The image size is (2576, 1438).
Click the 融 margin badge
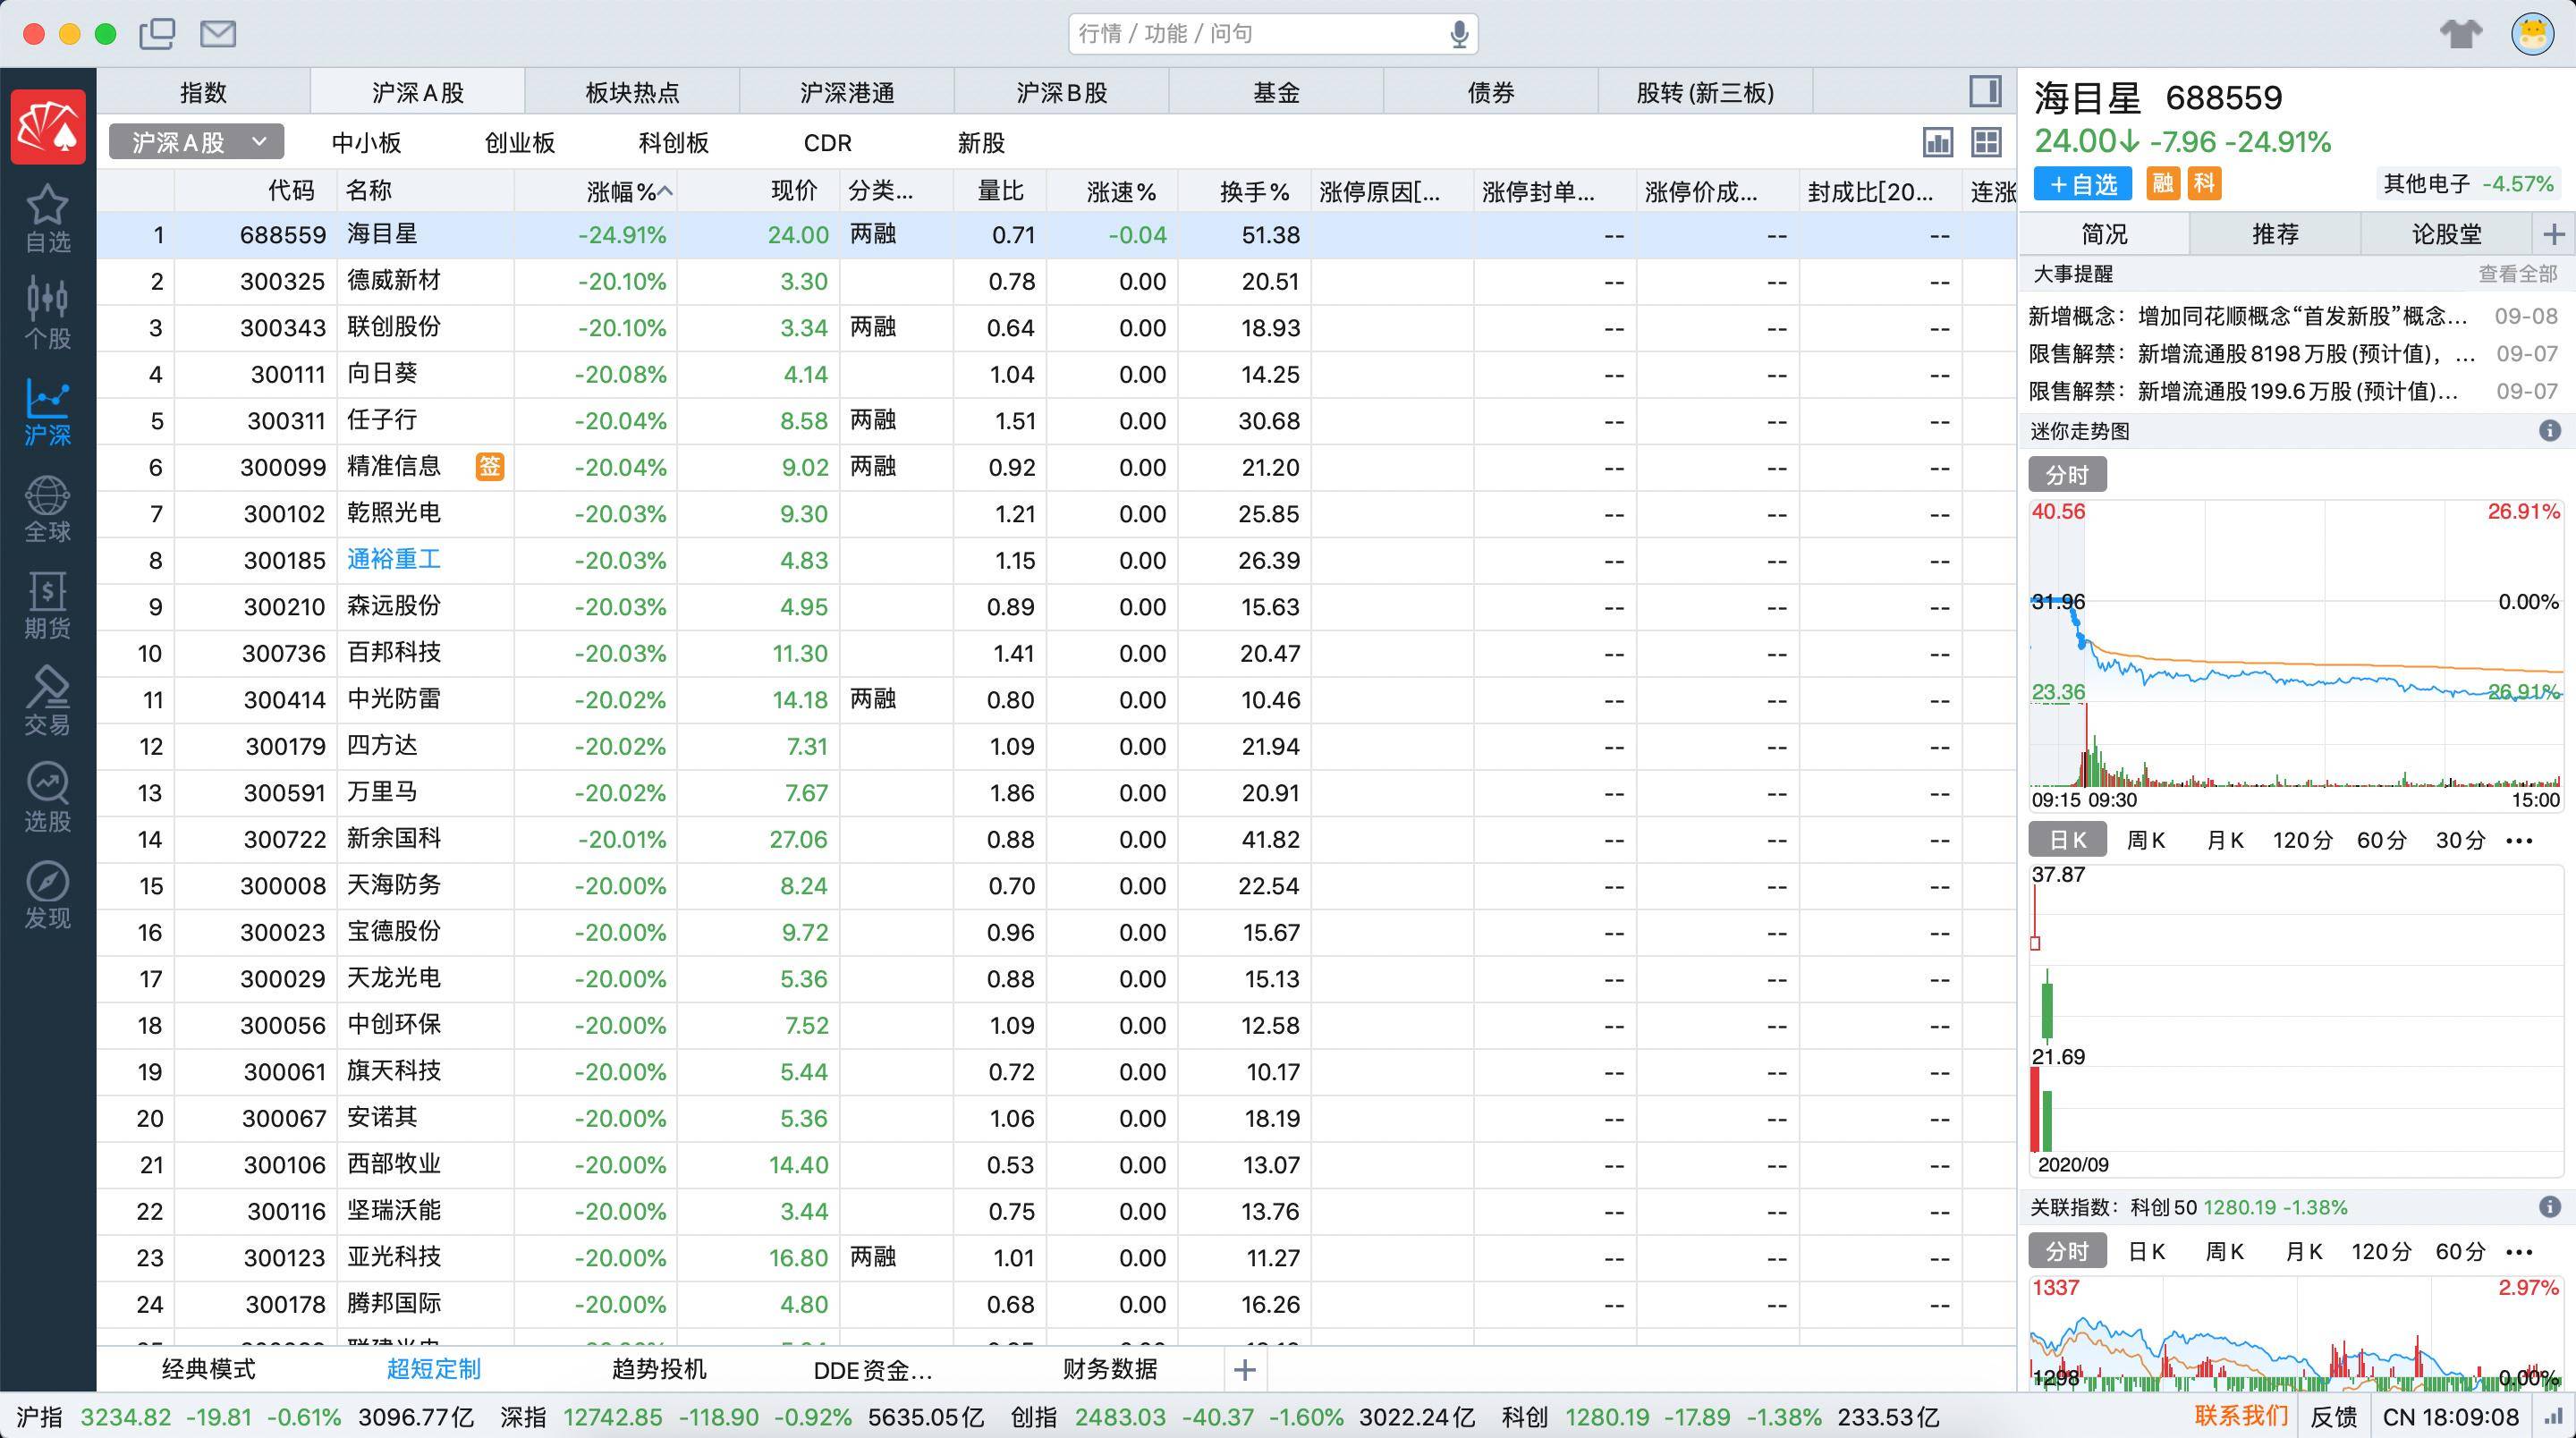(x=2163, y=184)
